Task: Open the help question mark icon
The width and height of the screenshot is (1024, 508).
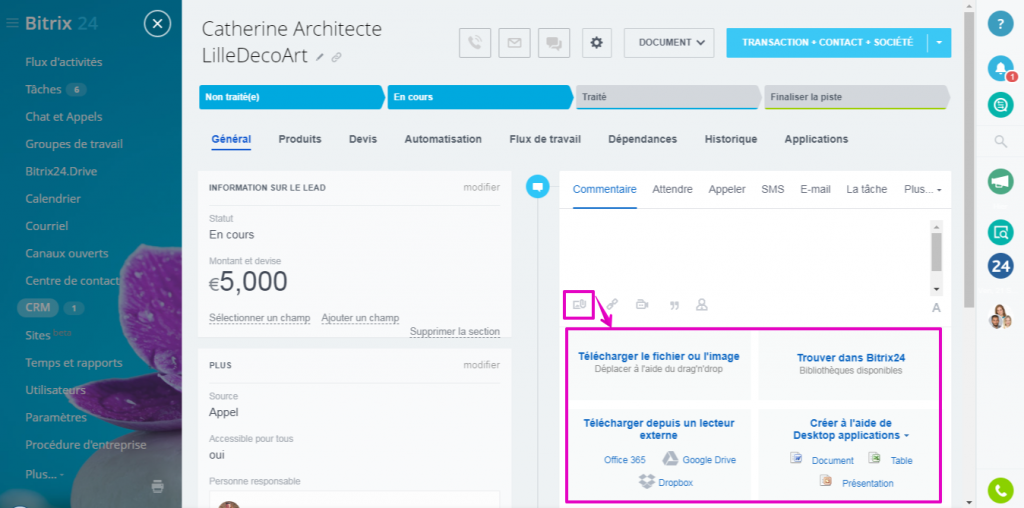Action: (x=1000, y=24)
